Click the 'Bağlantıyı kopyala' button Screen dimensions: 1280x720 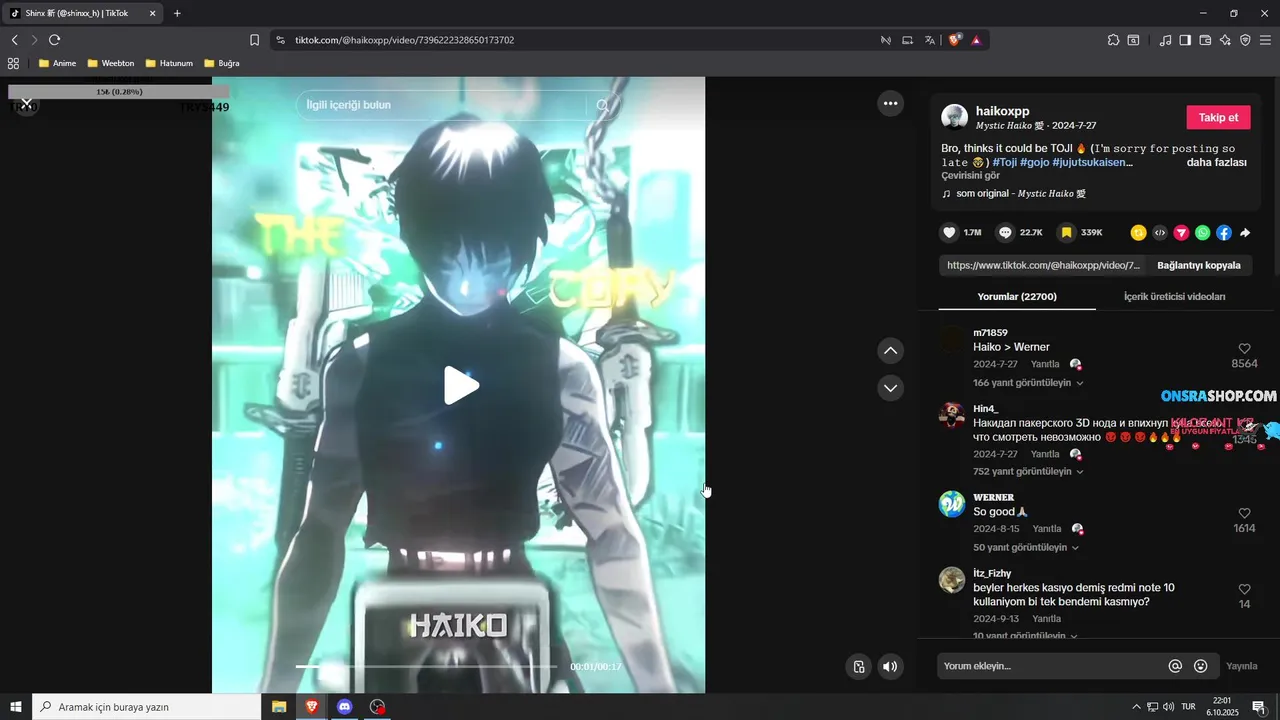pos(1199,265)
